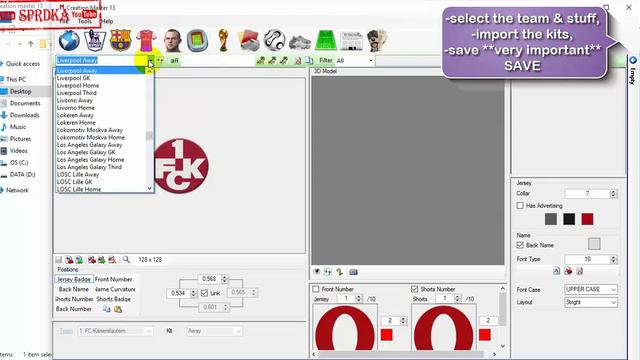Image resolution: width=640 pixels, height=360 pixels.
Task: Click the eye view icon under 3D Model
Action: [x=316, y=272]
